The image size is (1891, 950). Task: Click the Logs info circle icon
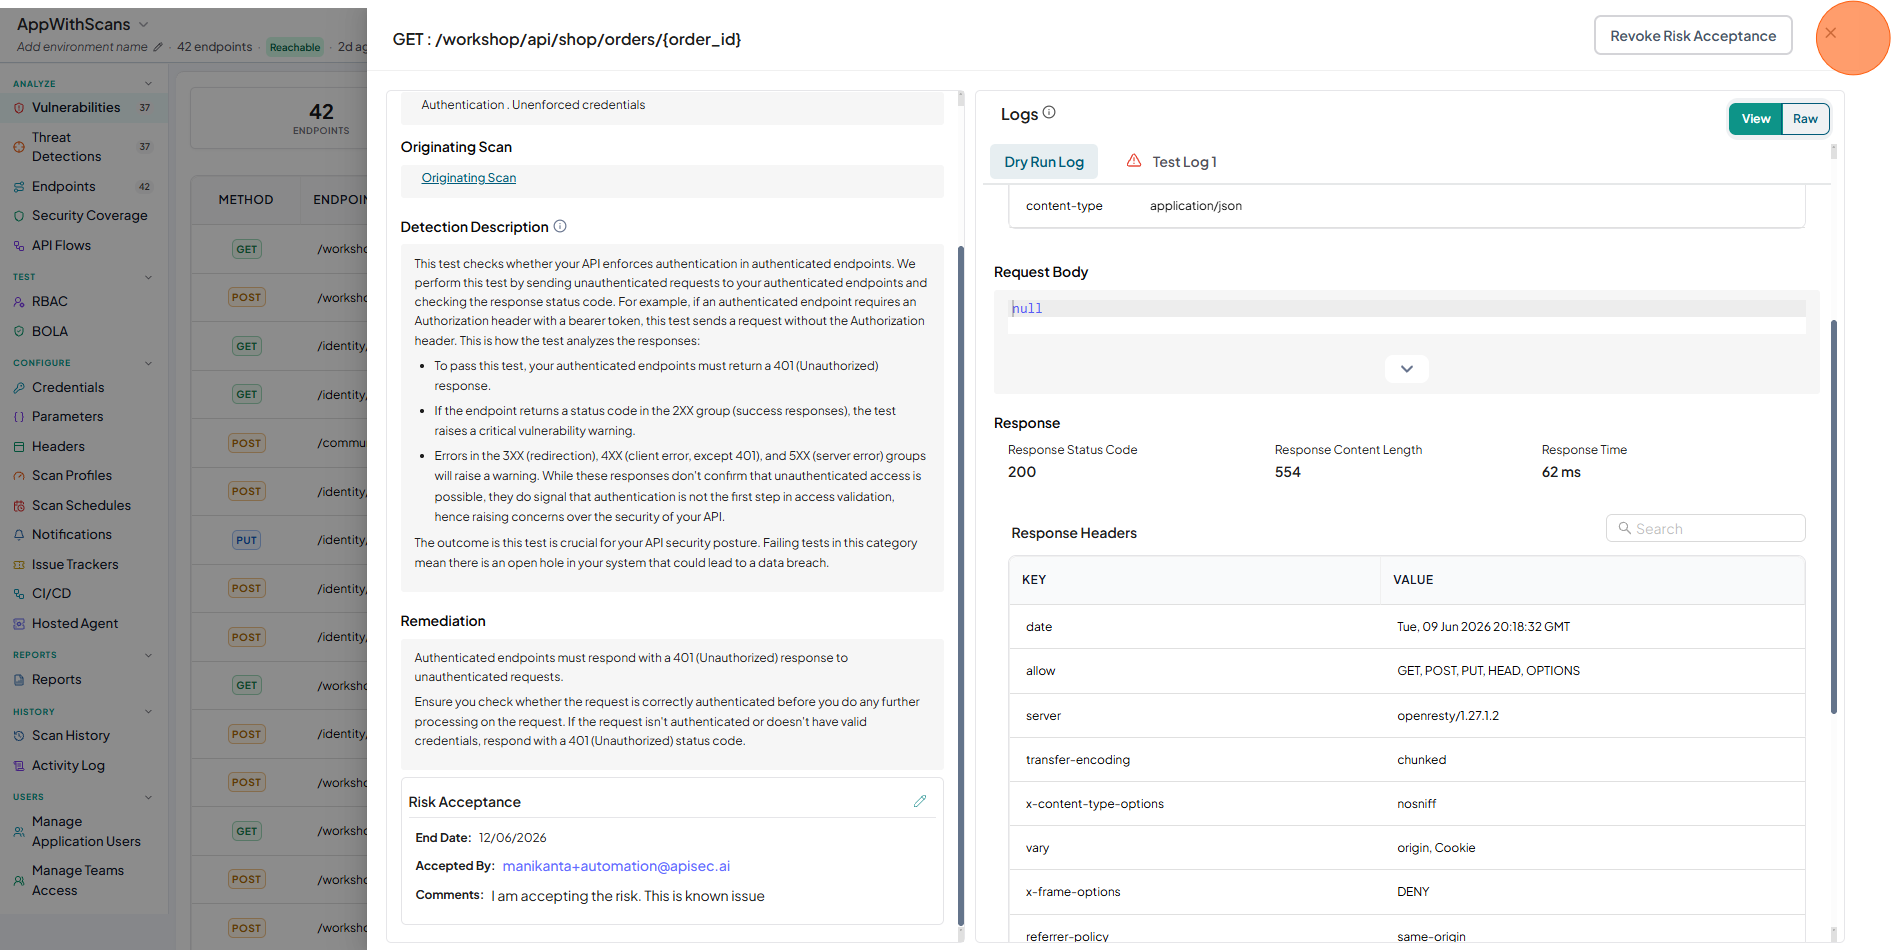[1049, 113]
